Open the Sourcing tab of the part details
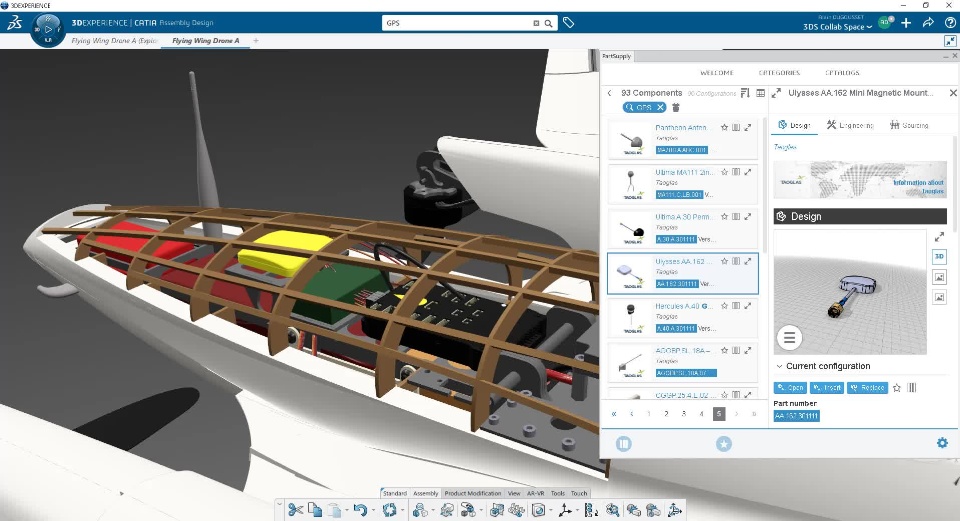This screenshot has width=960, height=521. tap(909, 125)
